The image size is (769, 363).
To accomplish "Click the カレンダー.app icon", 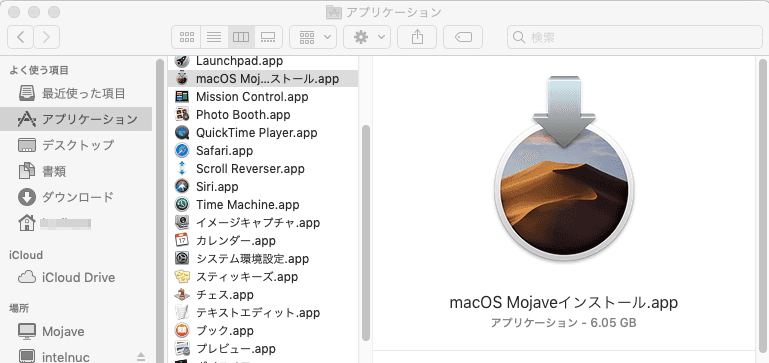I will click(x=182, y=241).
